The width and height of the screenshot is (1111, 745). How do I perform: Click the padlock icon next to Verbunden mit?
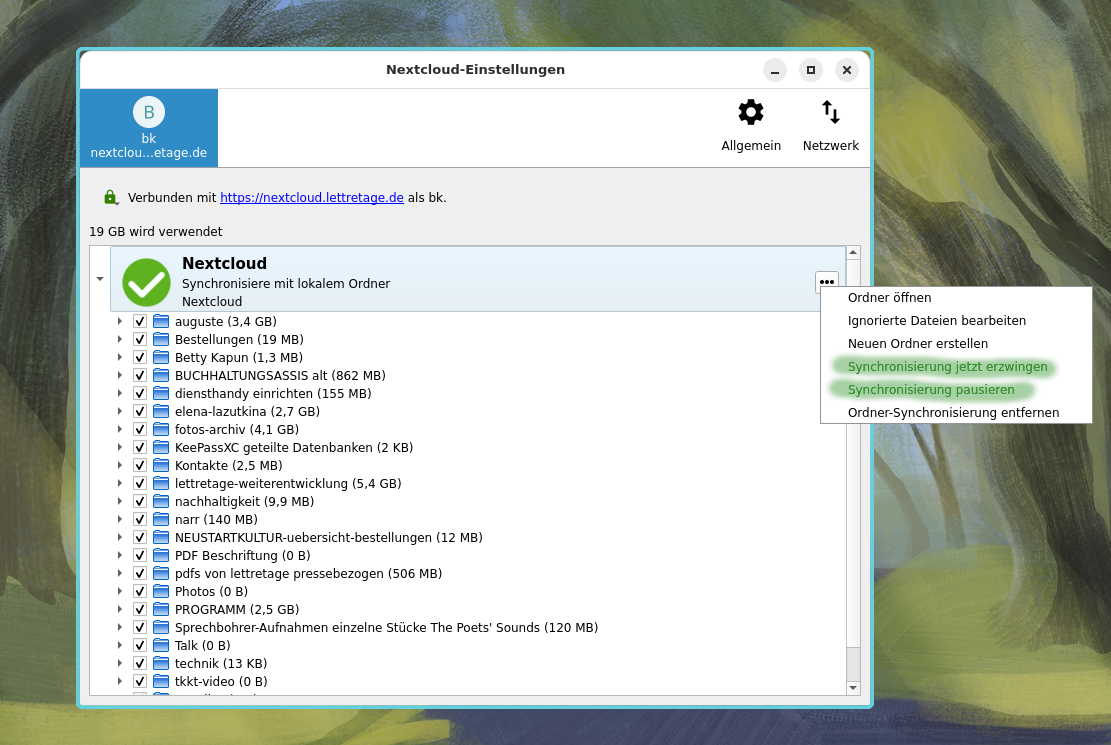[110, 197]
